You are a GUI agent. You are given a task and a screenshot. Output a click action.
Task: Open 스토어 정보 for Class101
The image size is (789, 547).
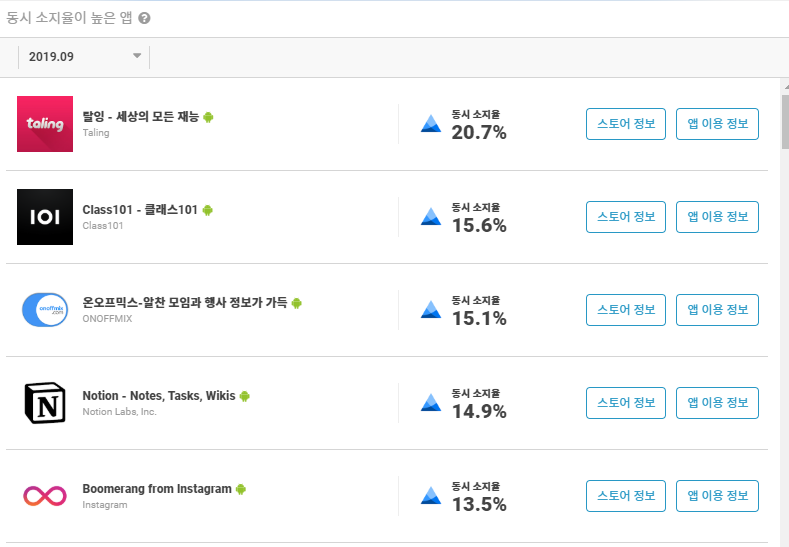pos(625,217)
